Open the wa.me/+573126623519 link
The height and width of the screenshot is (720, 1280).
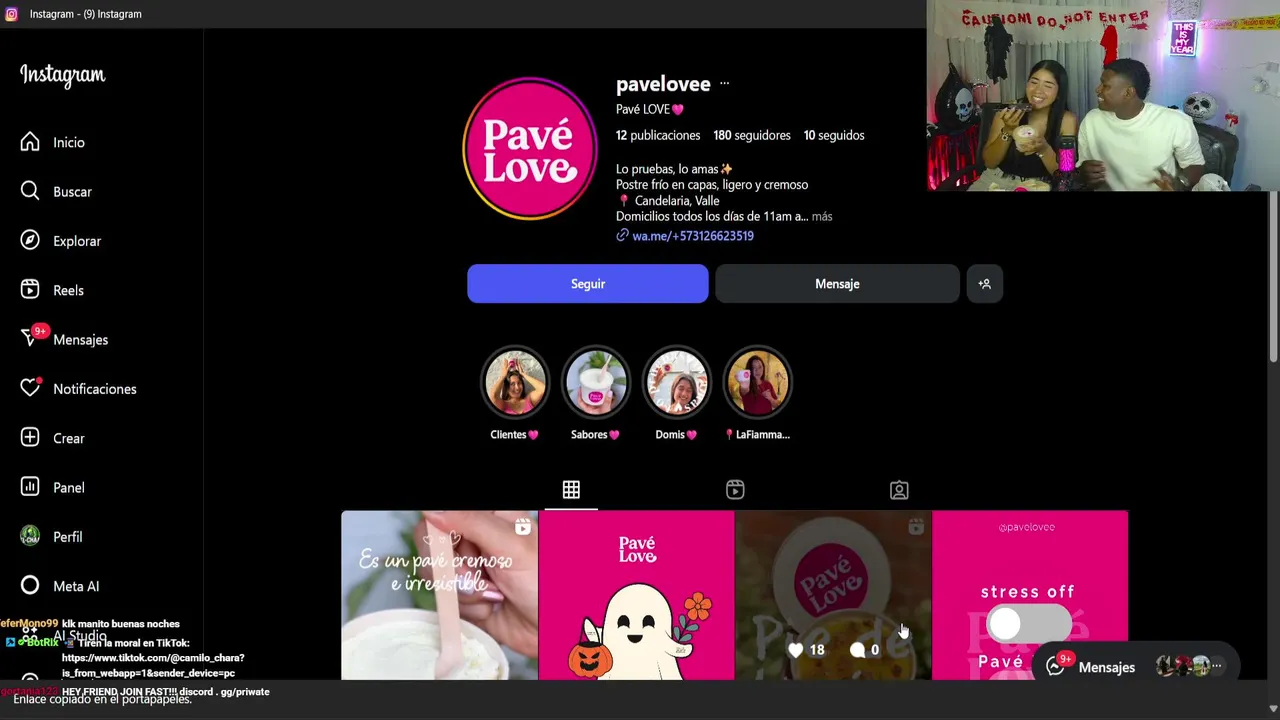coord(693,236)
